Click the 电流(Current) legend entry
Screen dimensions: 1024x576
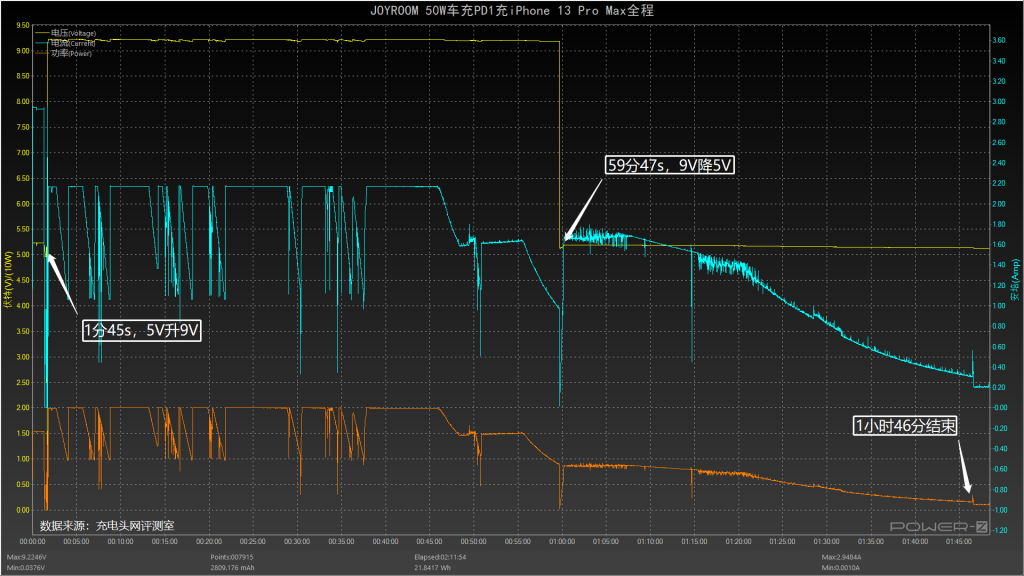(x=65, y=43)
